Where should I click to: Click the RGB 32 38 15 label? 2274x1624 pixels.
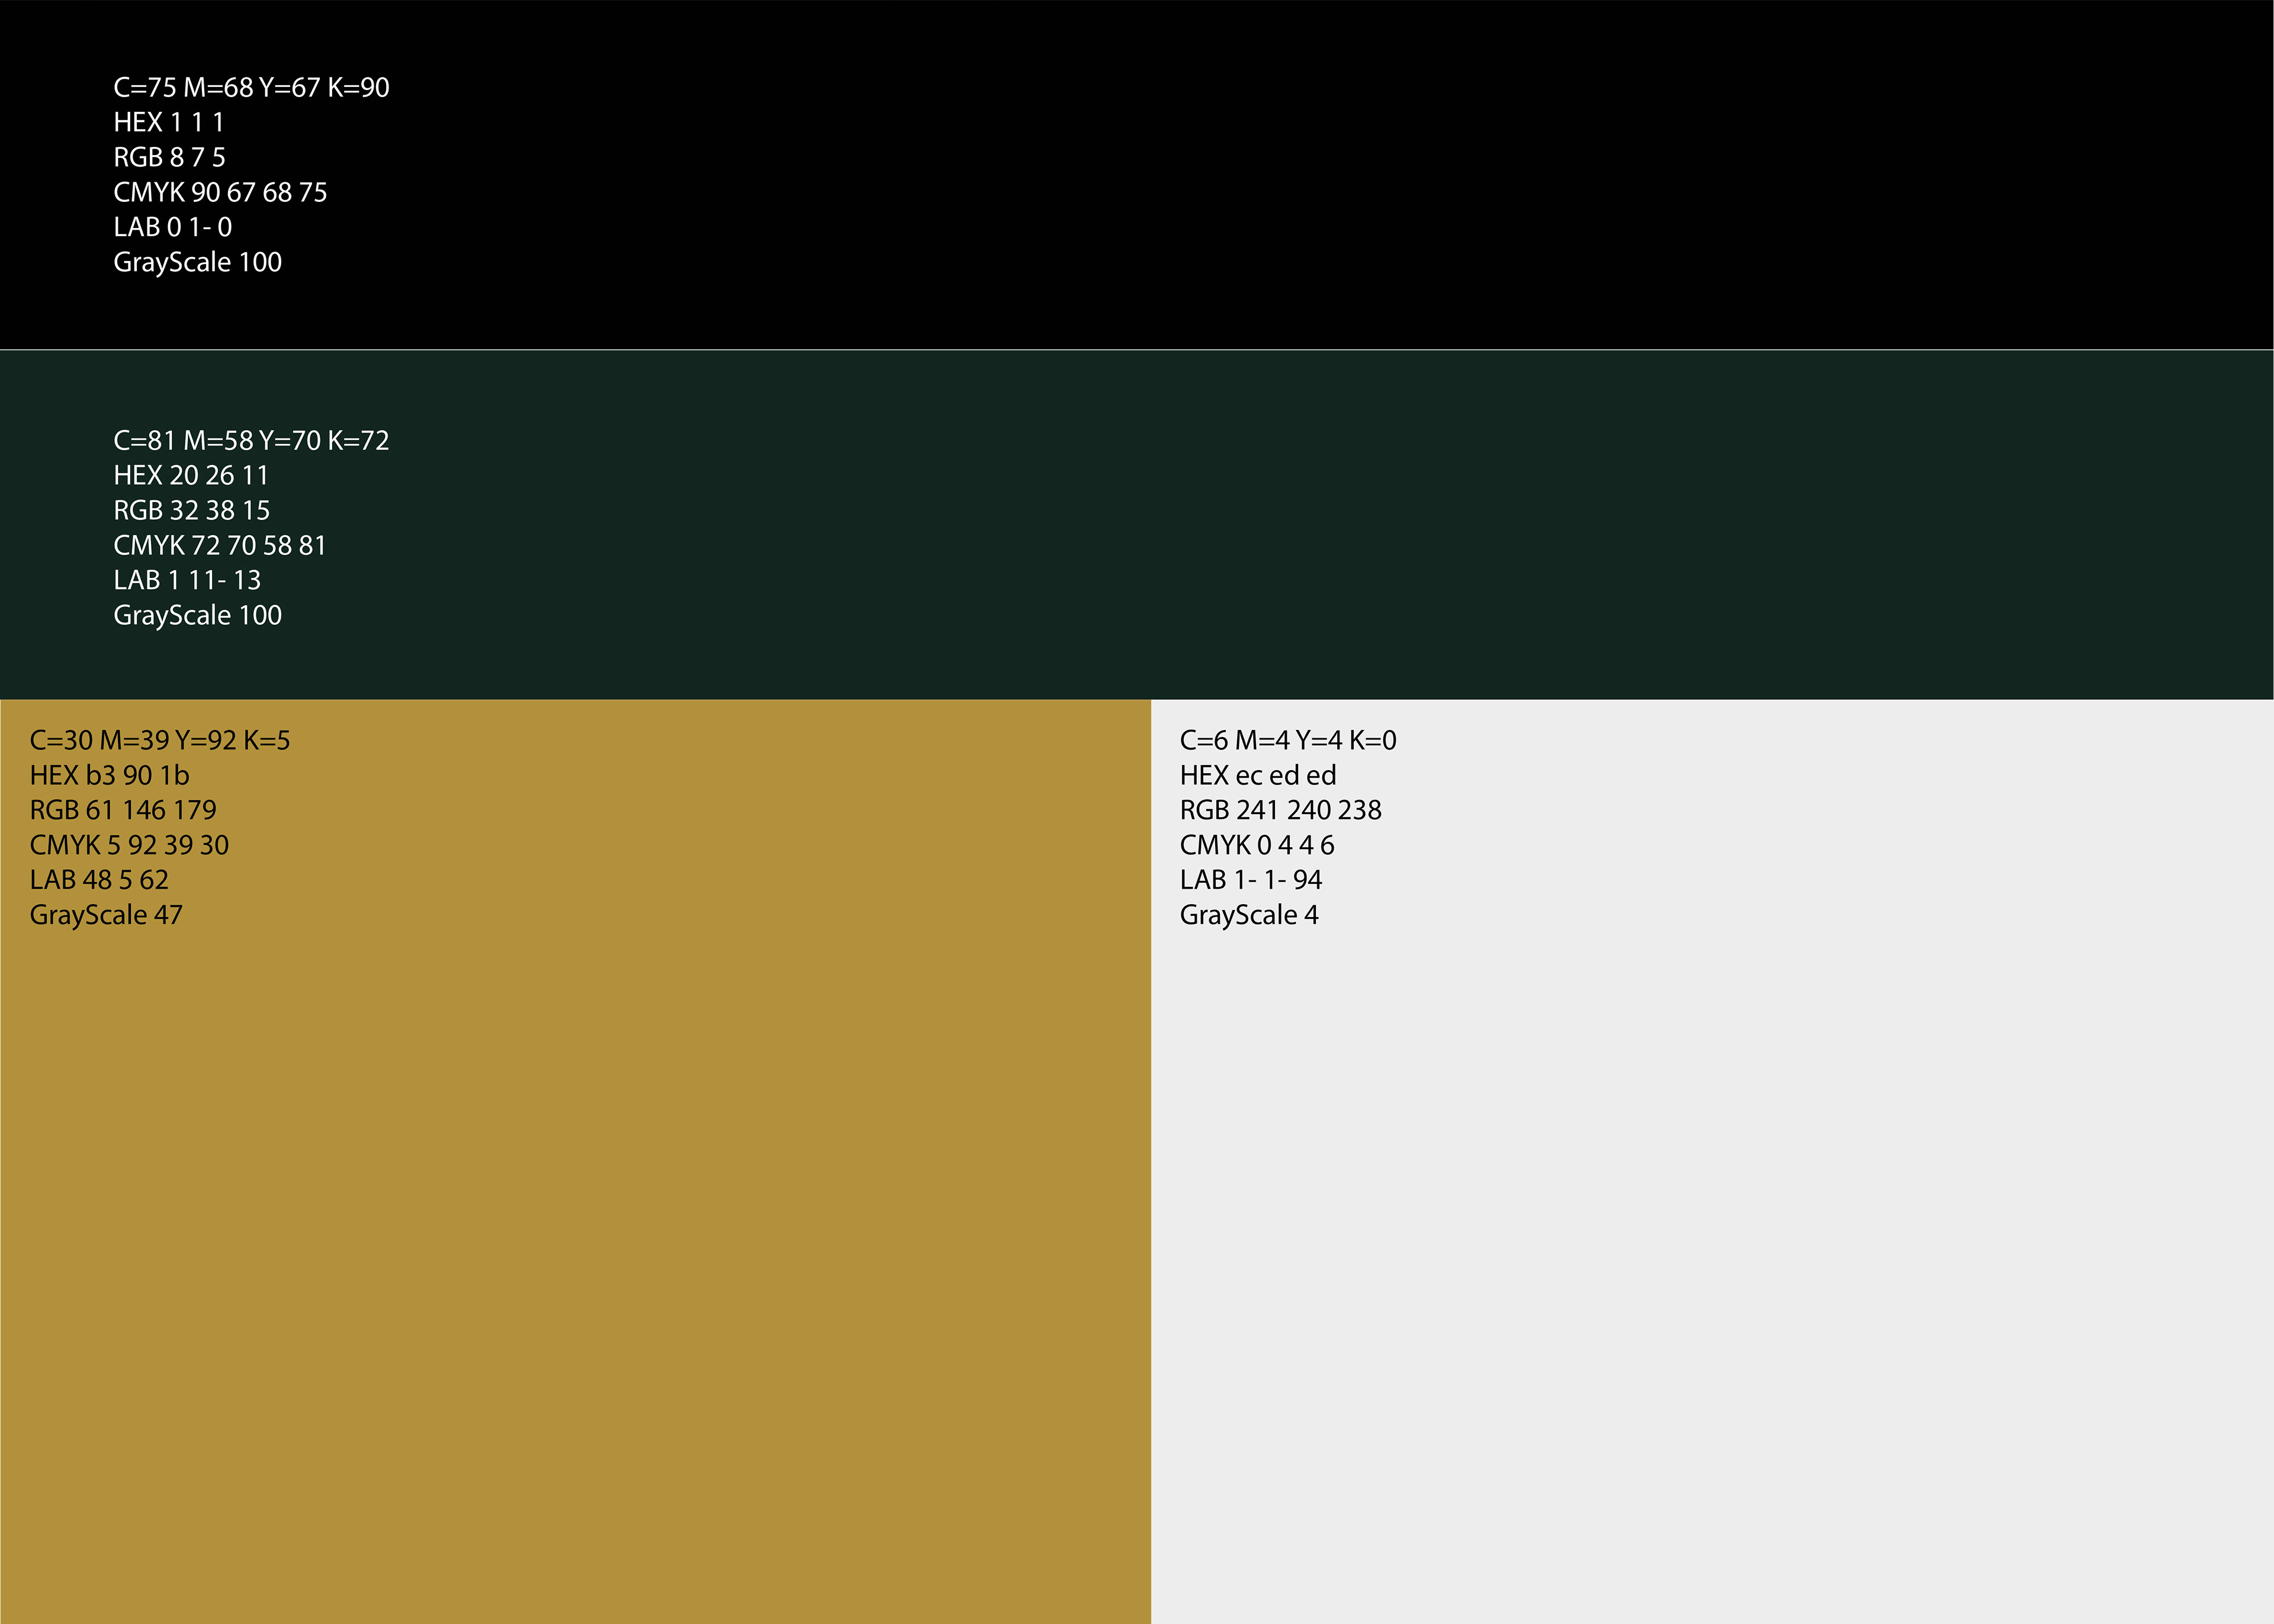(x=191, y=511)
